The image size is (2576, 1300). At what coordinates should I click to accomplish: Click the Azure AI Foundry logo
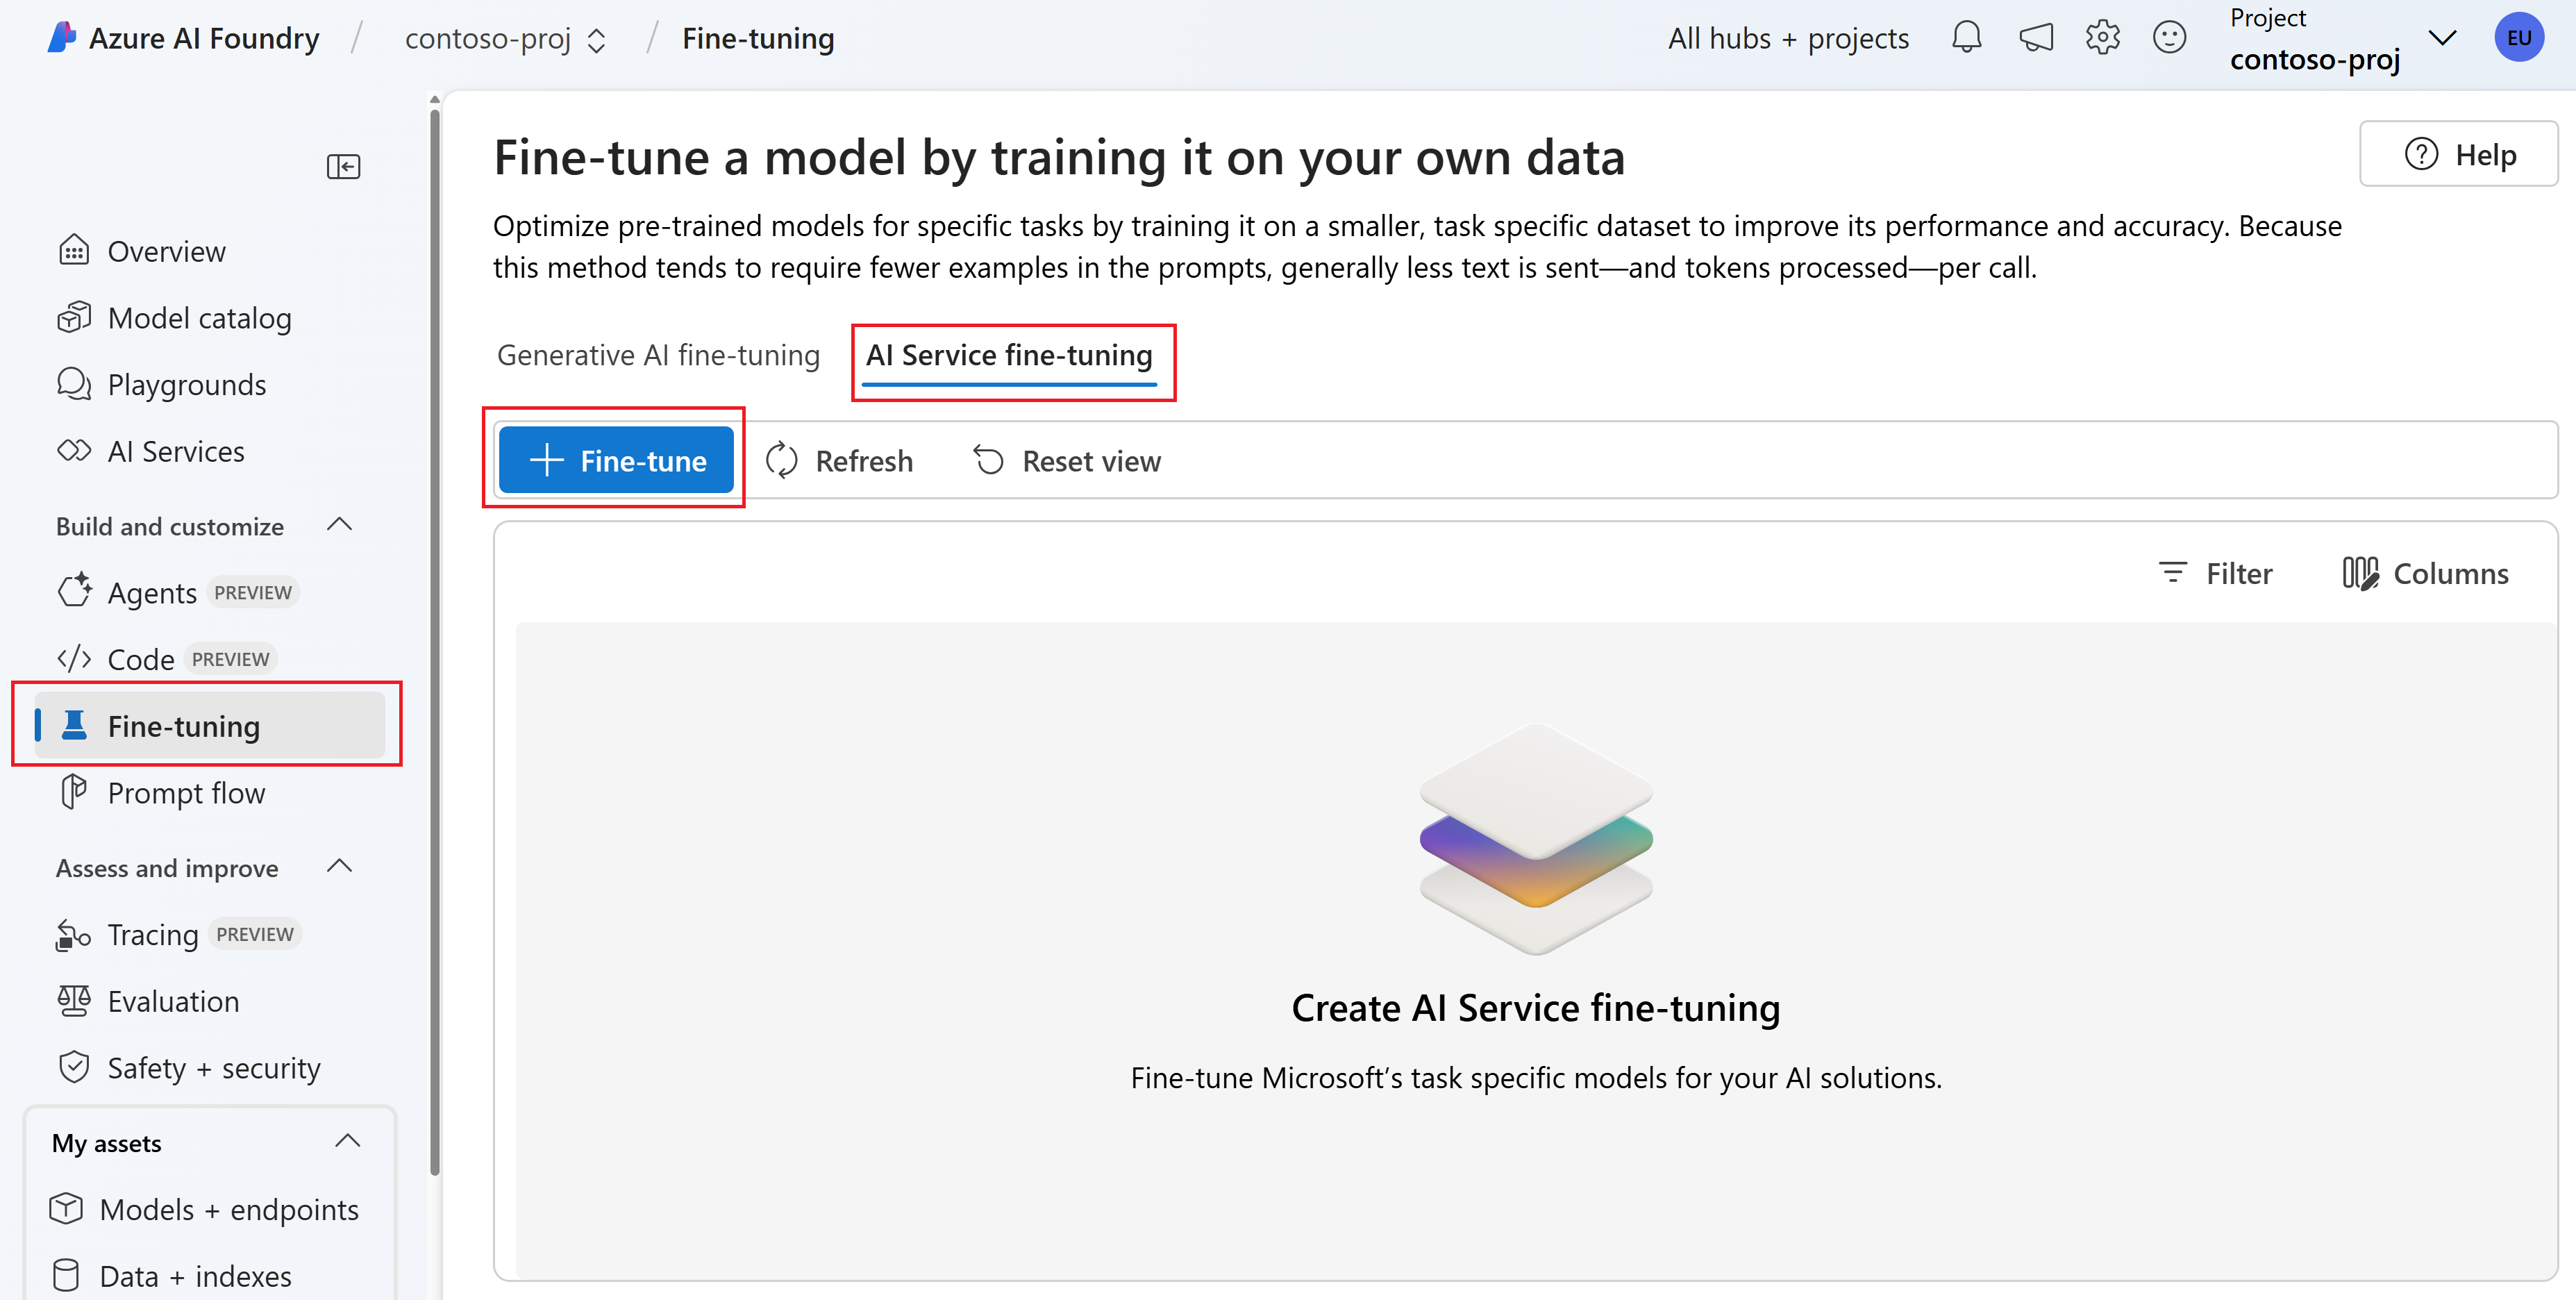pos(62,38)
